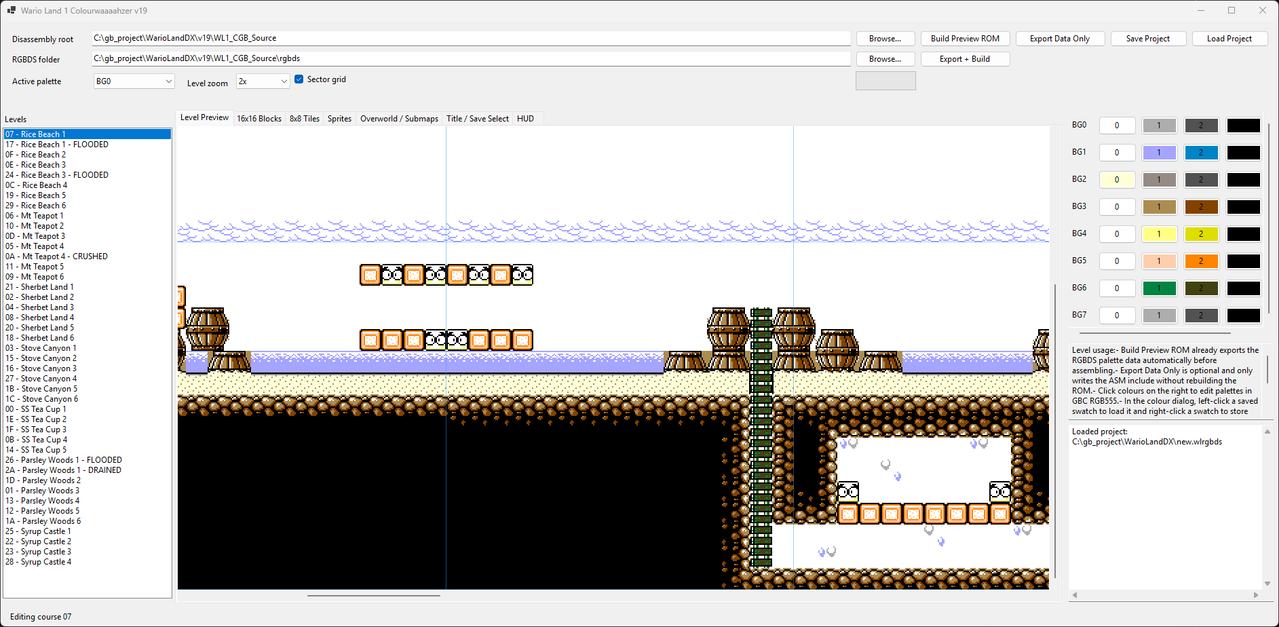Go to Overworld / Submaps tab
Image resolution: width=1279 pixels, height=627 pixels.
tap(399, 118)
